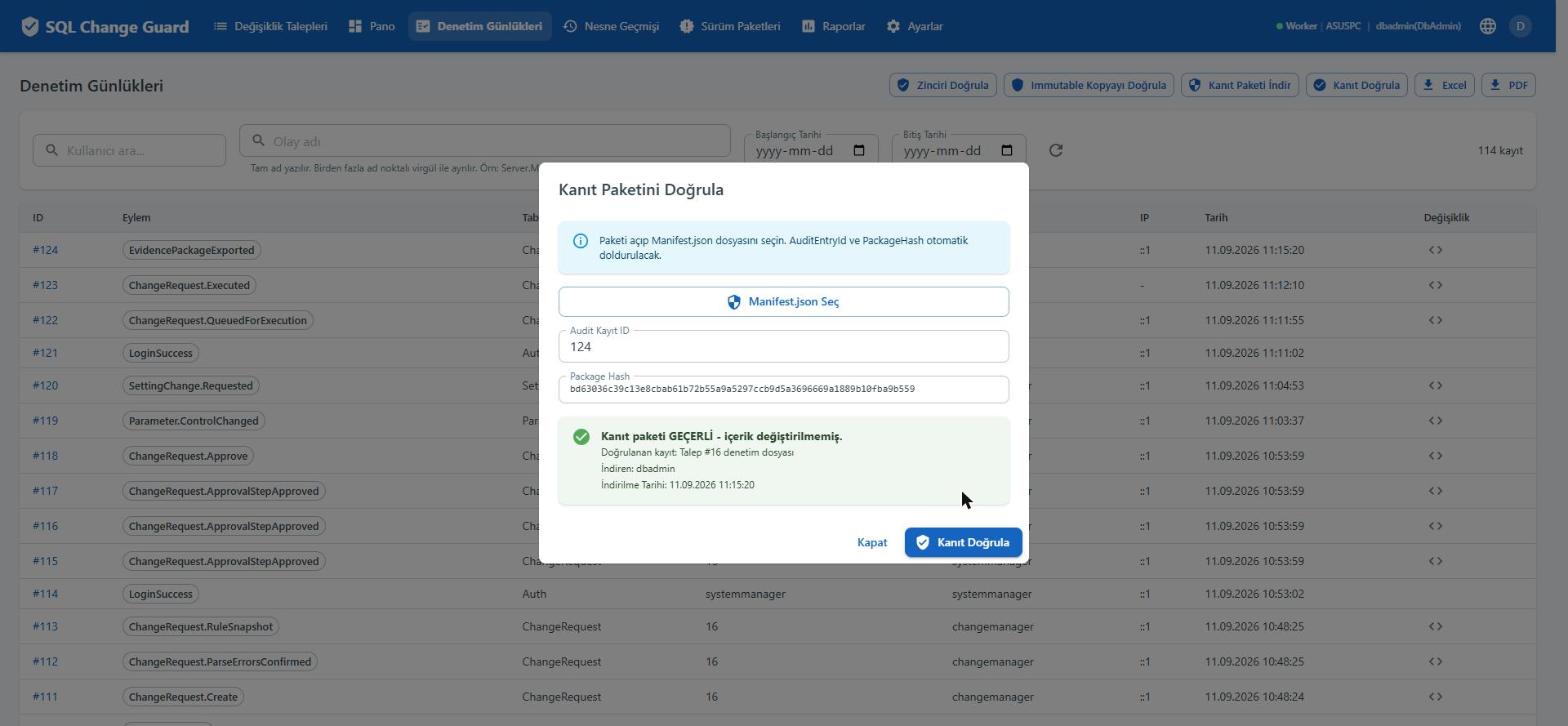Export the logs to Excel
Image resolution: width=1568 pixels, height=726 pixels.
[1444, 85]
